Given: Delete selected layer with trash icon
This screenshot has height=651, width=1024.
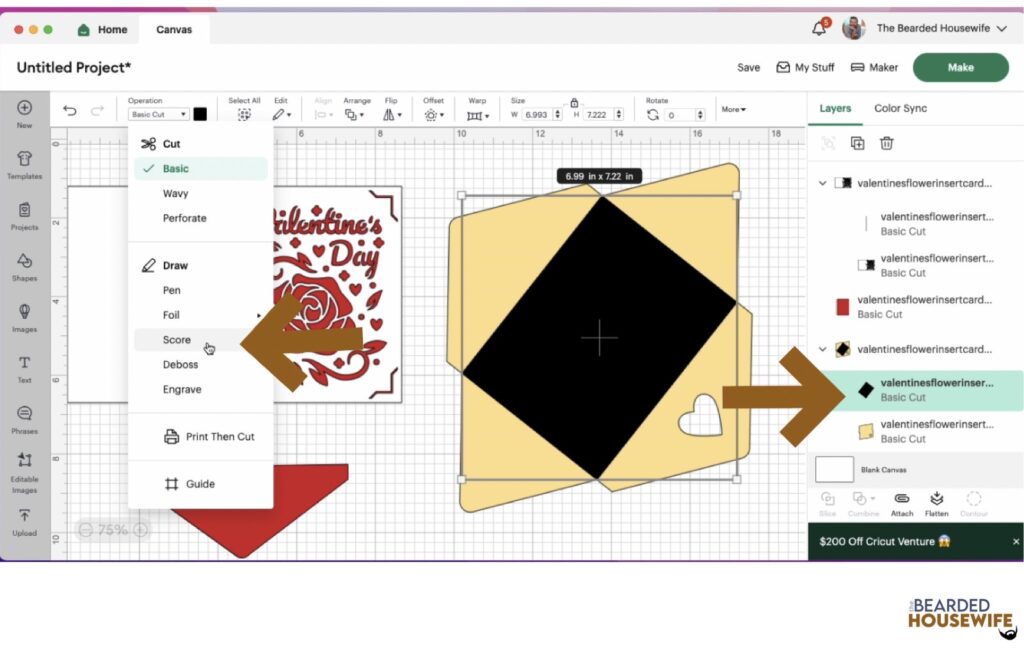Looking at the screenshot, I should coord(886,143).
